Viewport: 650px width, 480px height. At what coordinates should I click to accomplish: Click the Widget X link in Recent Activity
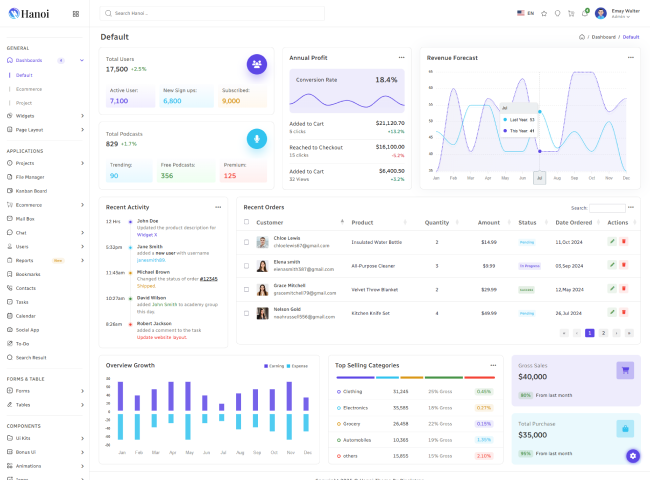tap(147, 234)
